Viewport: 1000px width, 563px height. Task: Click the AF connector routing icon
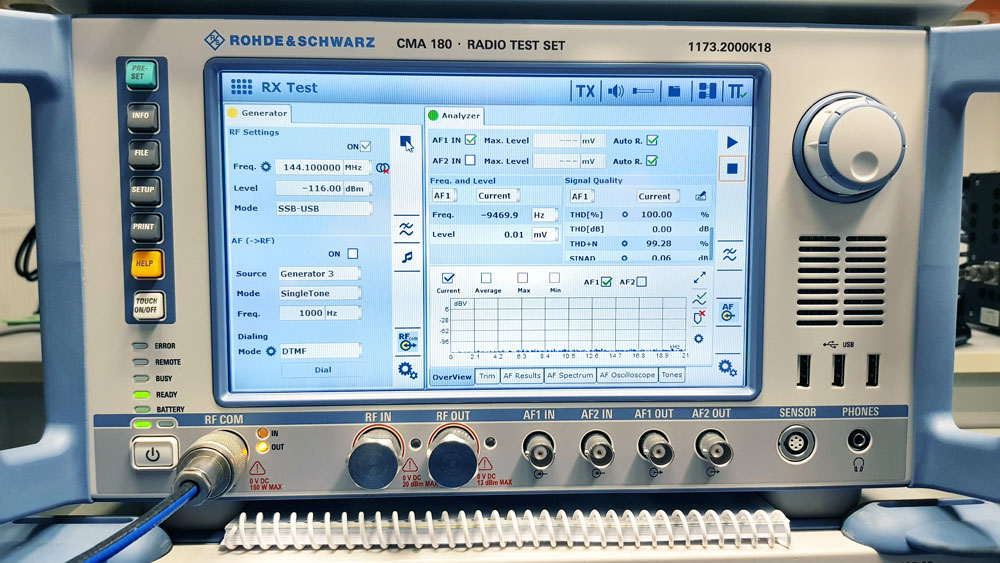[728, 312]
